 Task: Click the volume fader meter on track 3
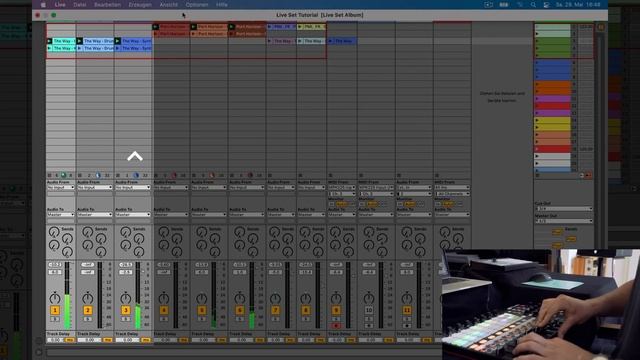pyautogui.click(x=138, y=295)
